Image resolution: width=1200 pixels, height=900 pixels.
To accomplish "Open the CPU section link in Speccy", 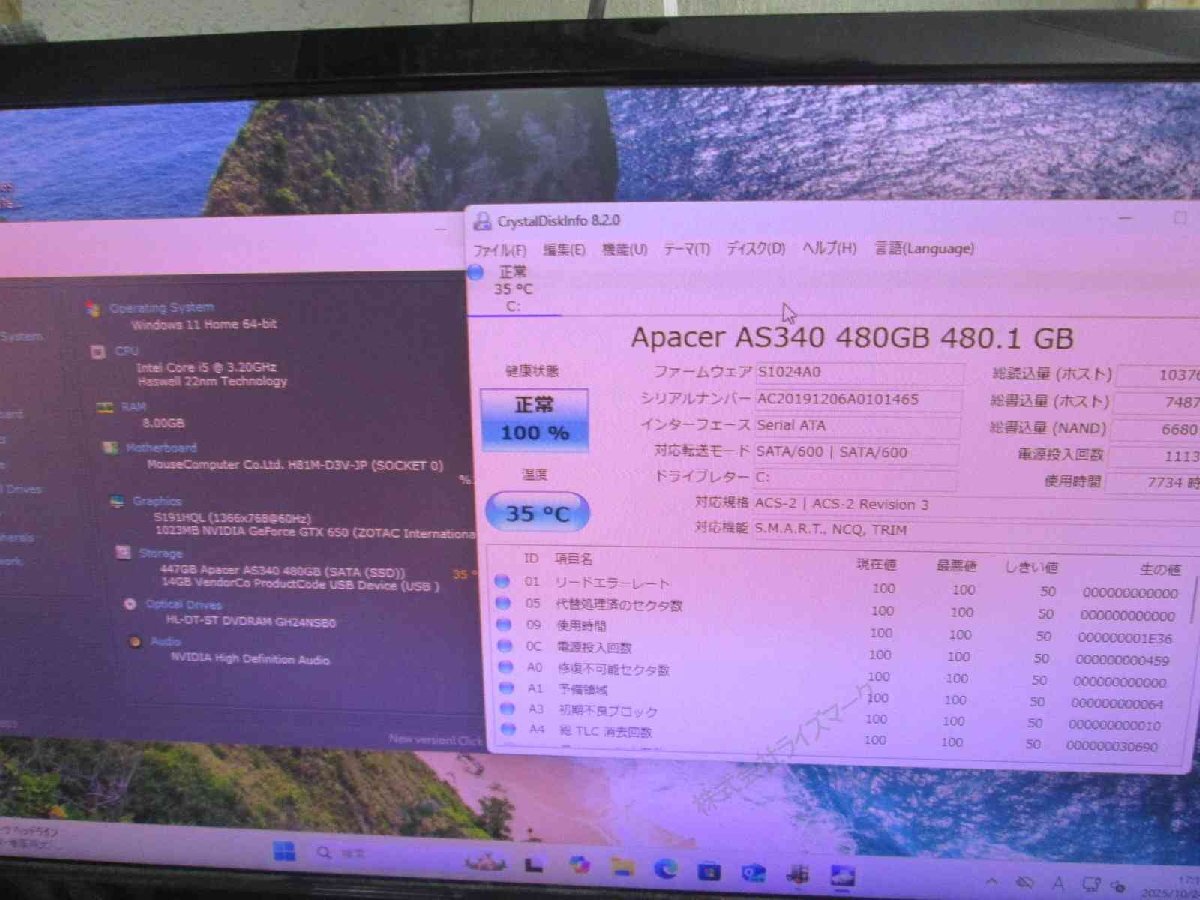I will click(x=127, y=351).
